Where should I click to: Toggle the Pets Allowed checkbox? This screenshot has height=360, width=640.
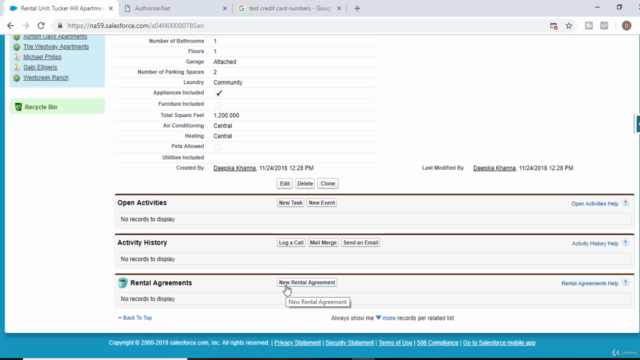tap(218, 147)
